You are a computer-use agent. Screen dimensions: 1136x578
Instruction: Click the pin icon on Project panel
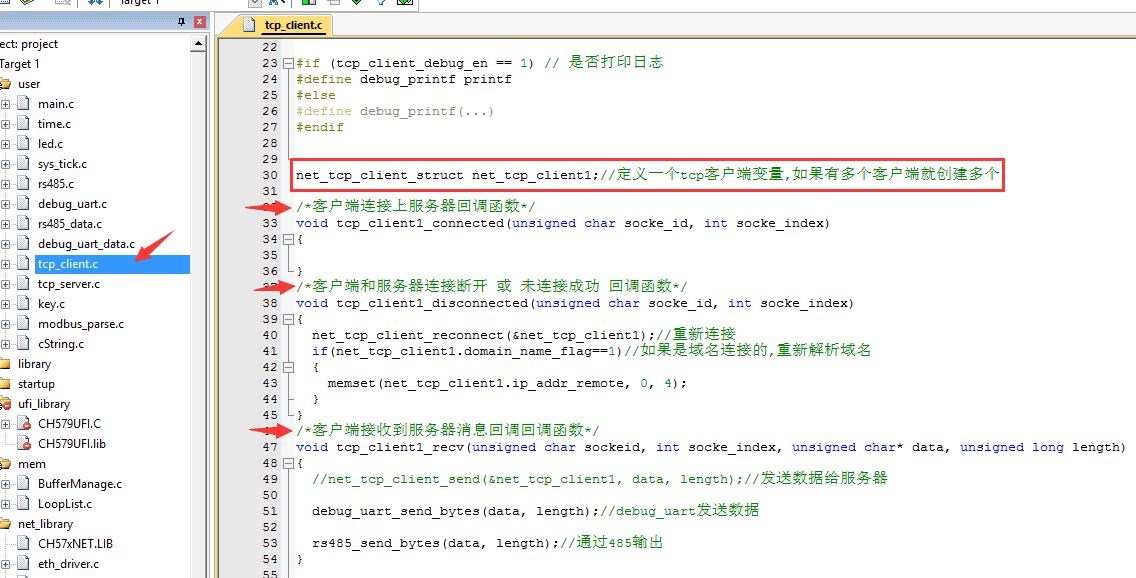coord(181,22)
